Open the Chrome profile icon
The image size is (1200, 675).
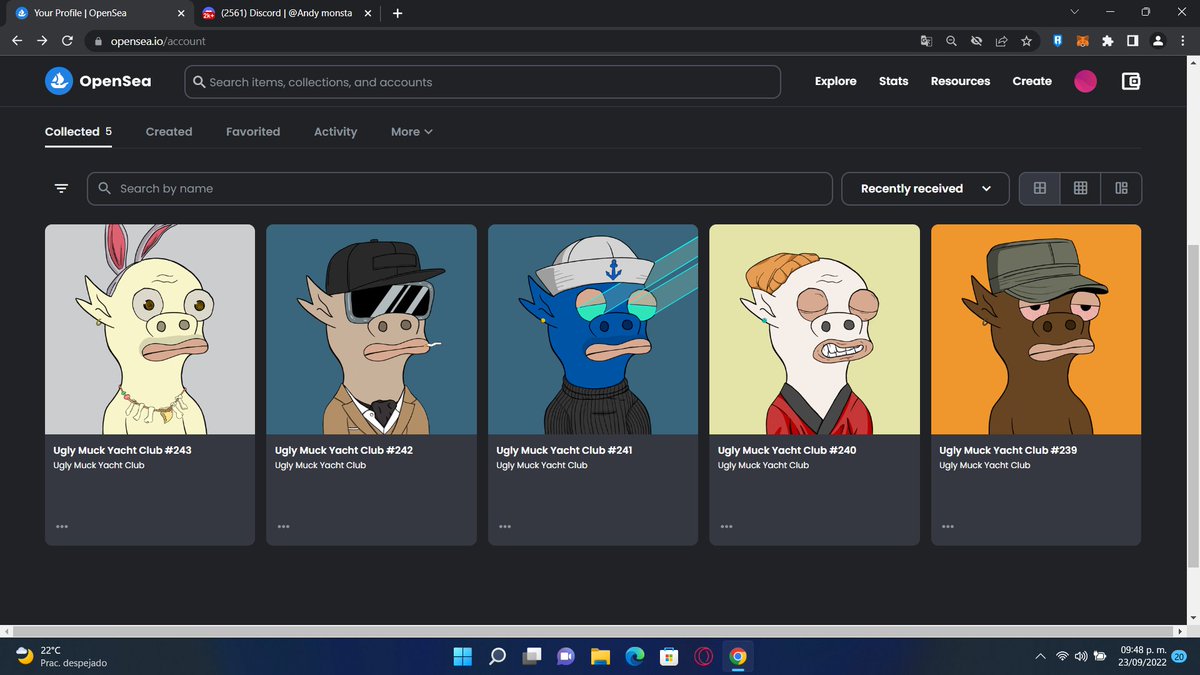pyautogui.click(x=1157, y=41)
